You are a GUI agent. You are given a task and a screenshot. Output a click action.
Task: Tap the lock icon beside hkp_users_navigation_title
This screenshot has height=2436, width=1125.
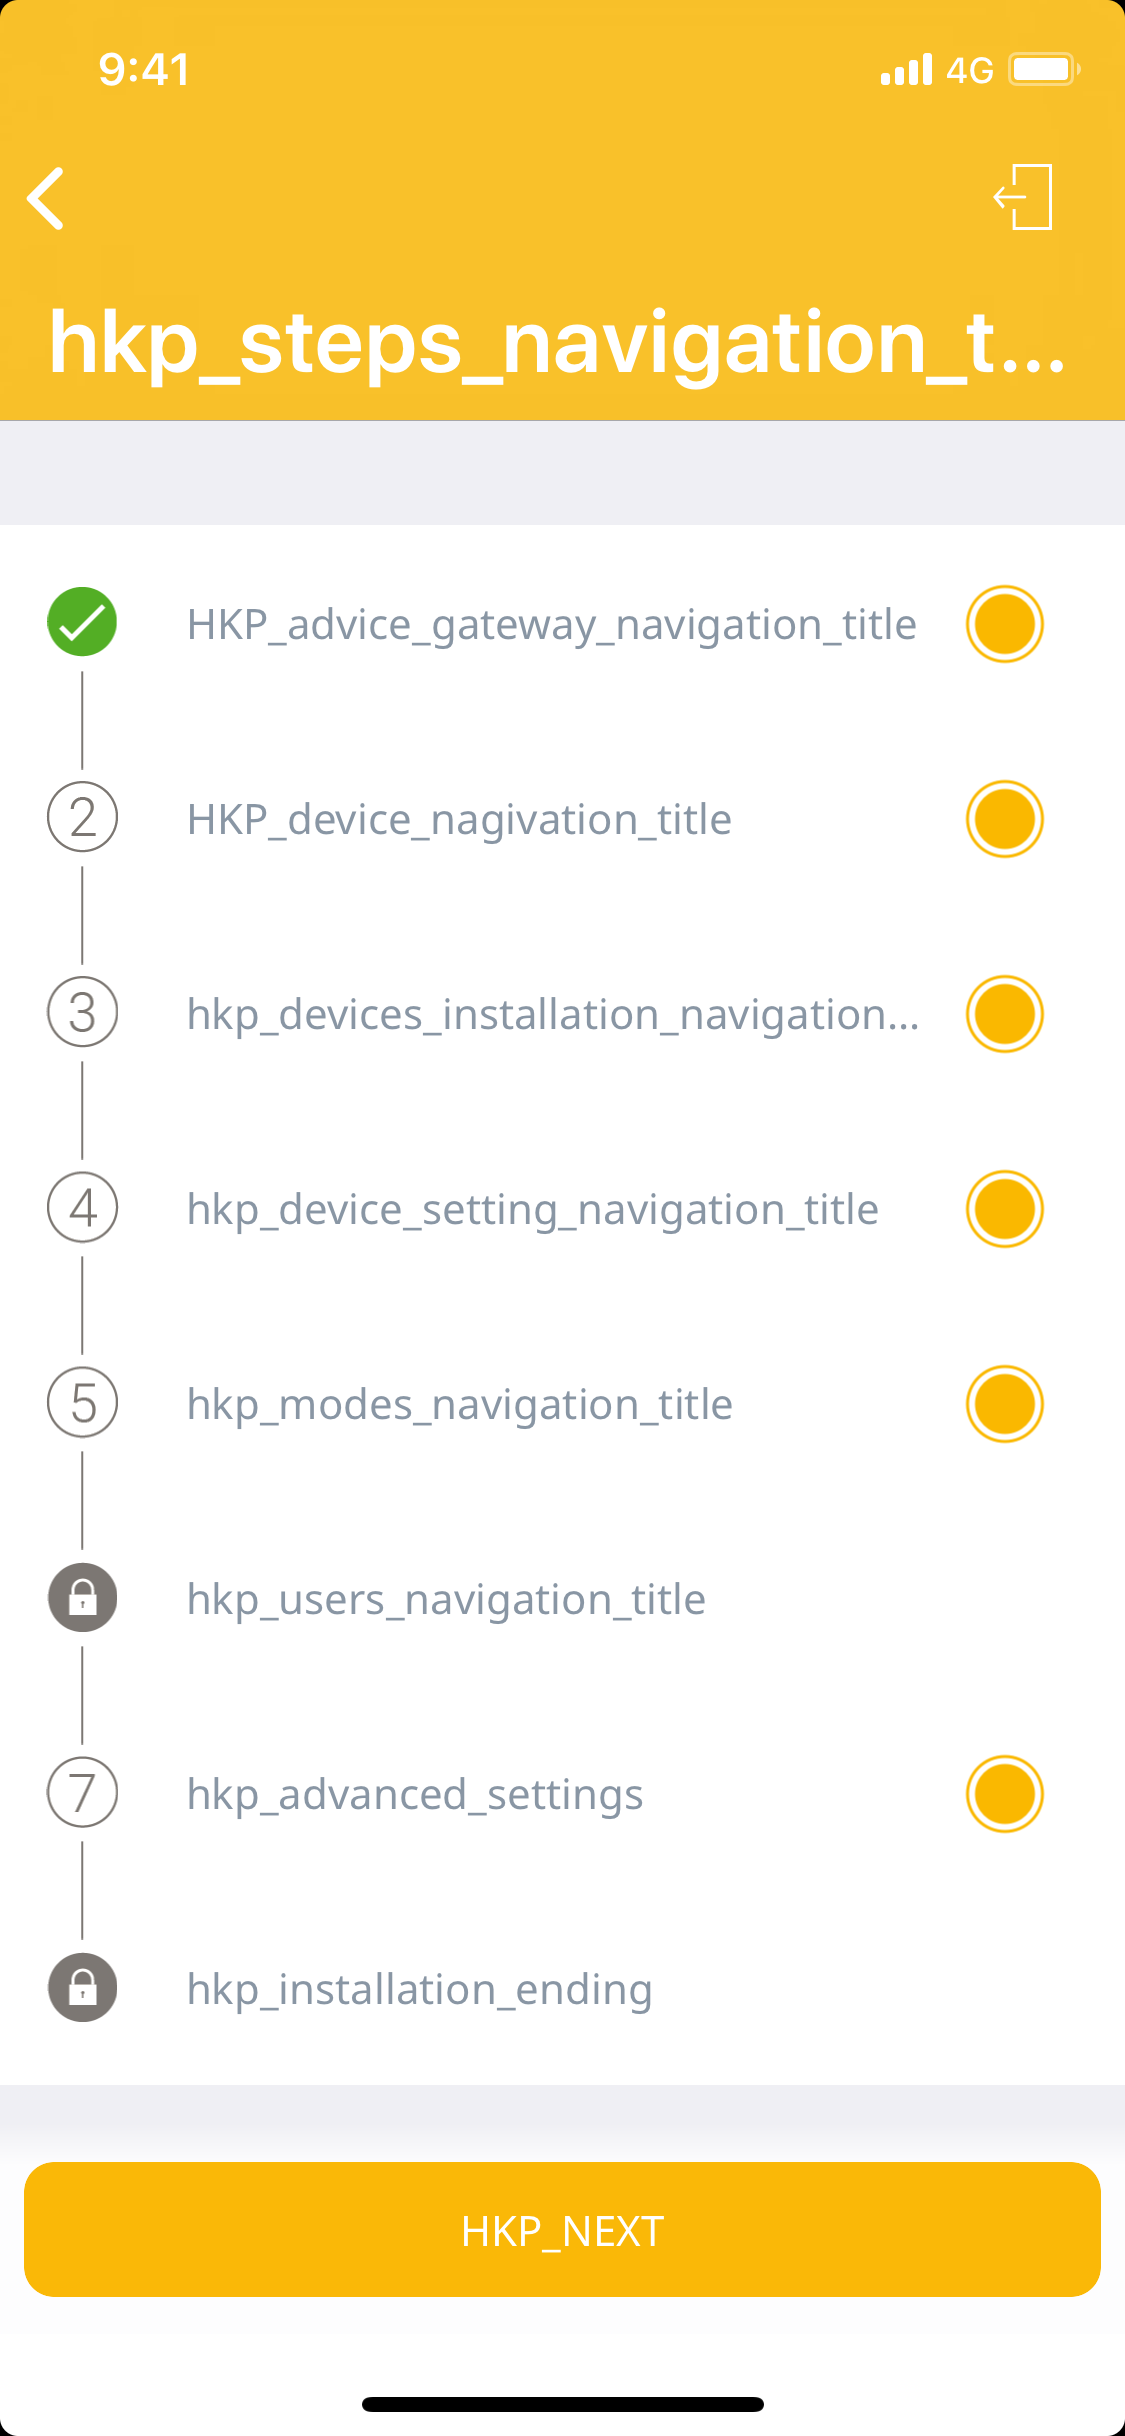82,1597
